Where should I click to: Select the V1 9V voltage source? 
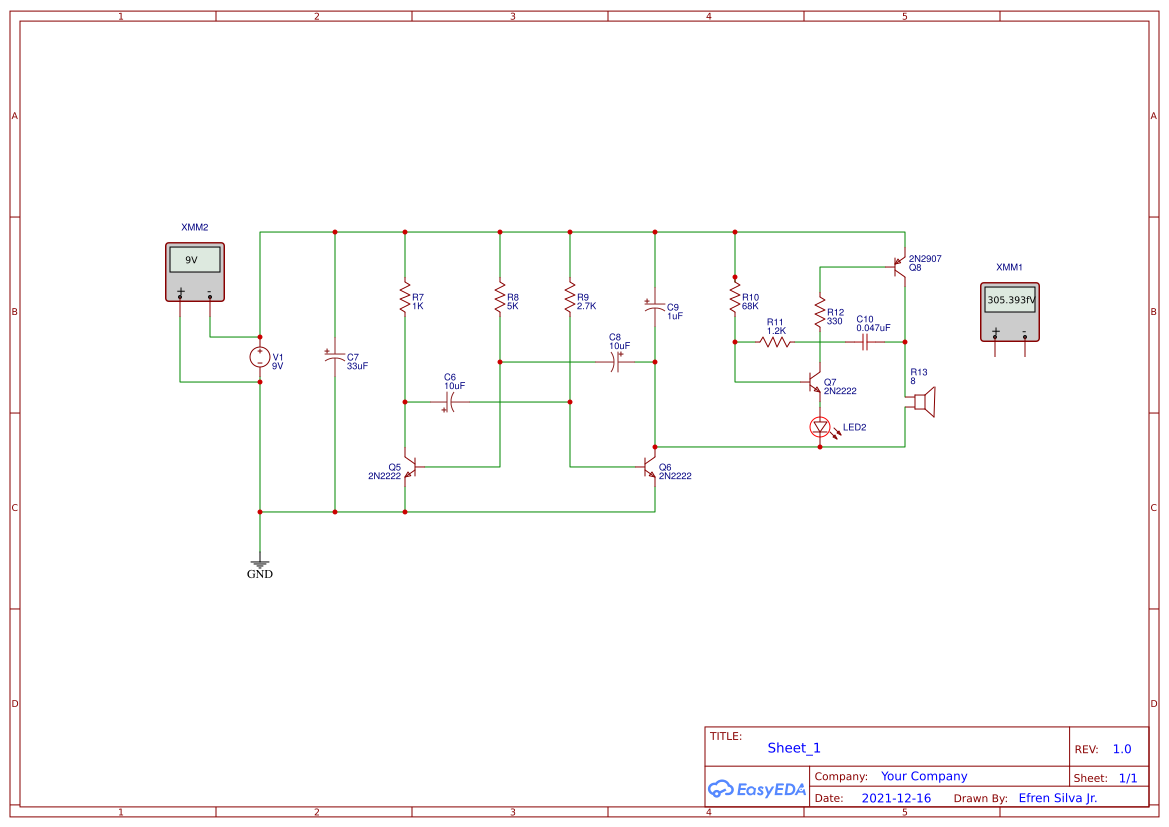pos(260,359)
